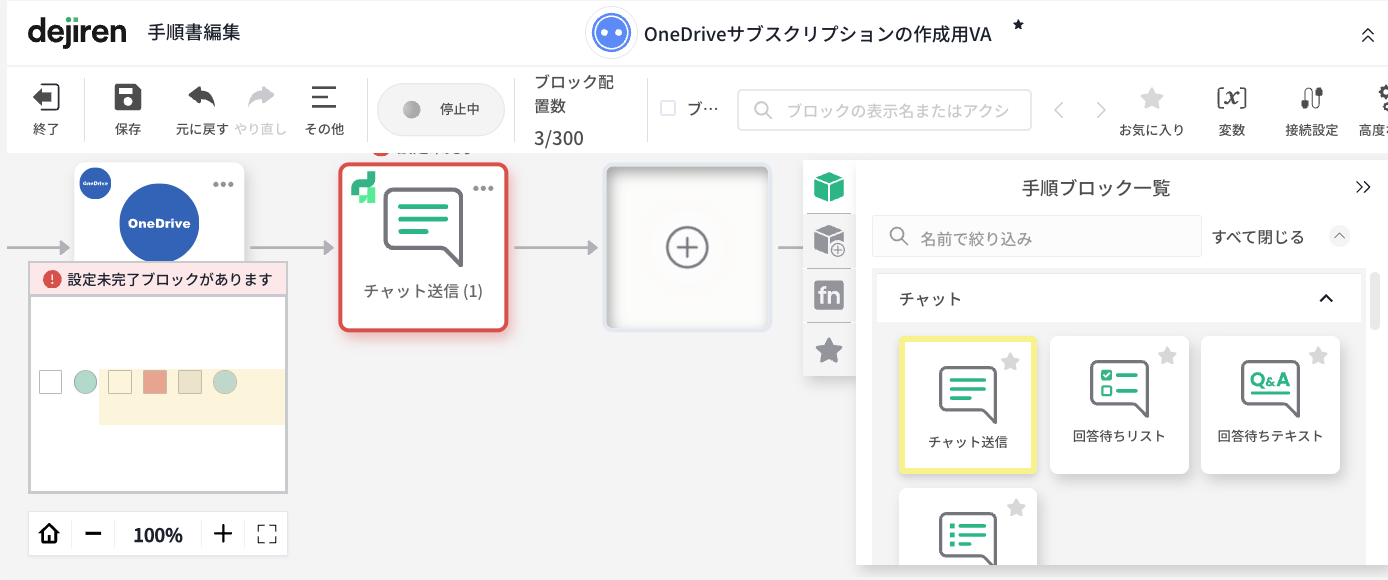
Task: Go to previous search result arrow
Action: click(x=1060, y=110)
